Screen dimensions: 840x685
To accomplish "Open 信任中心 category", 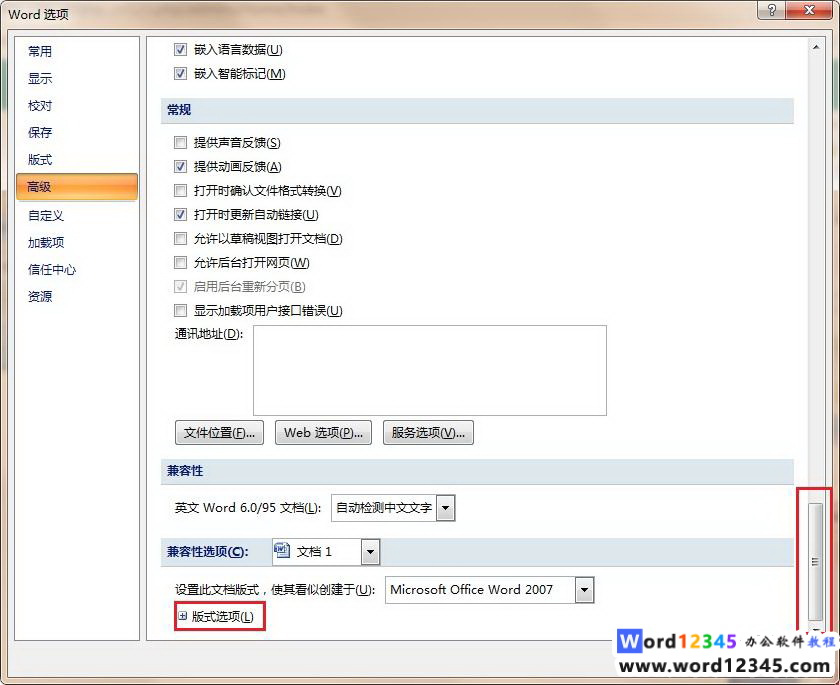I will [52, 269].
